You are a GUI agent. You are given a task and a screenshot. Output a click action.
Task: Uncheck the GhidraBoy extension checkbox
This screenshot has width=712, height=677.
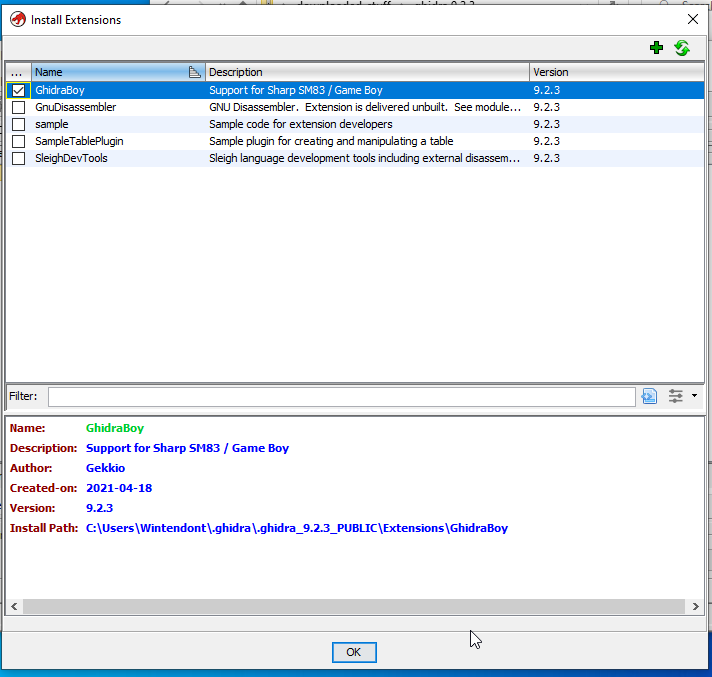18,91
